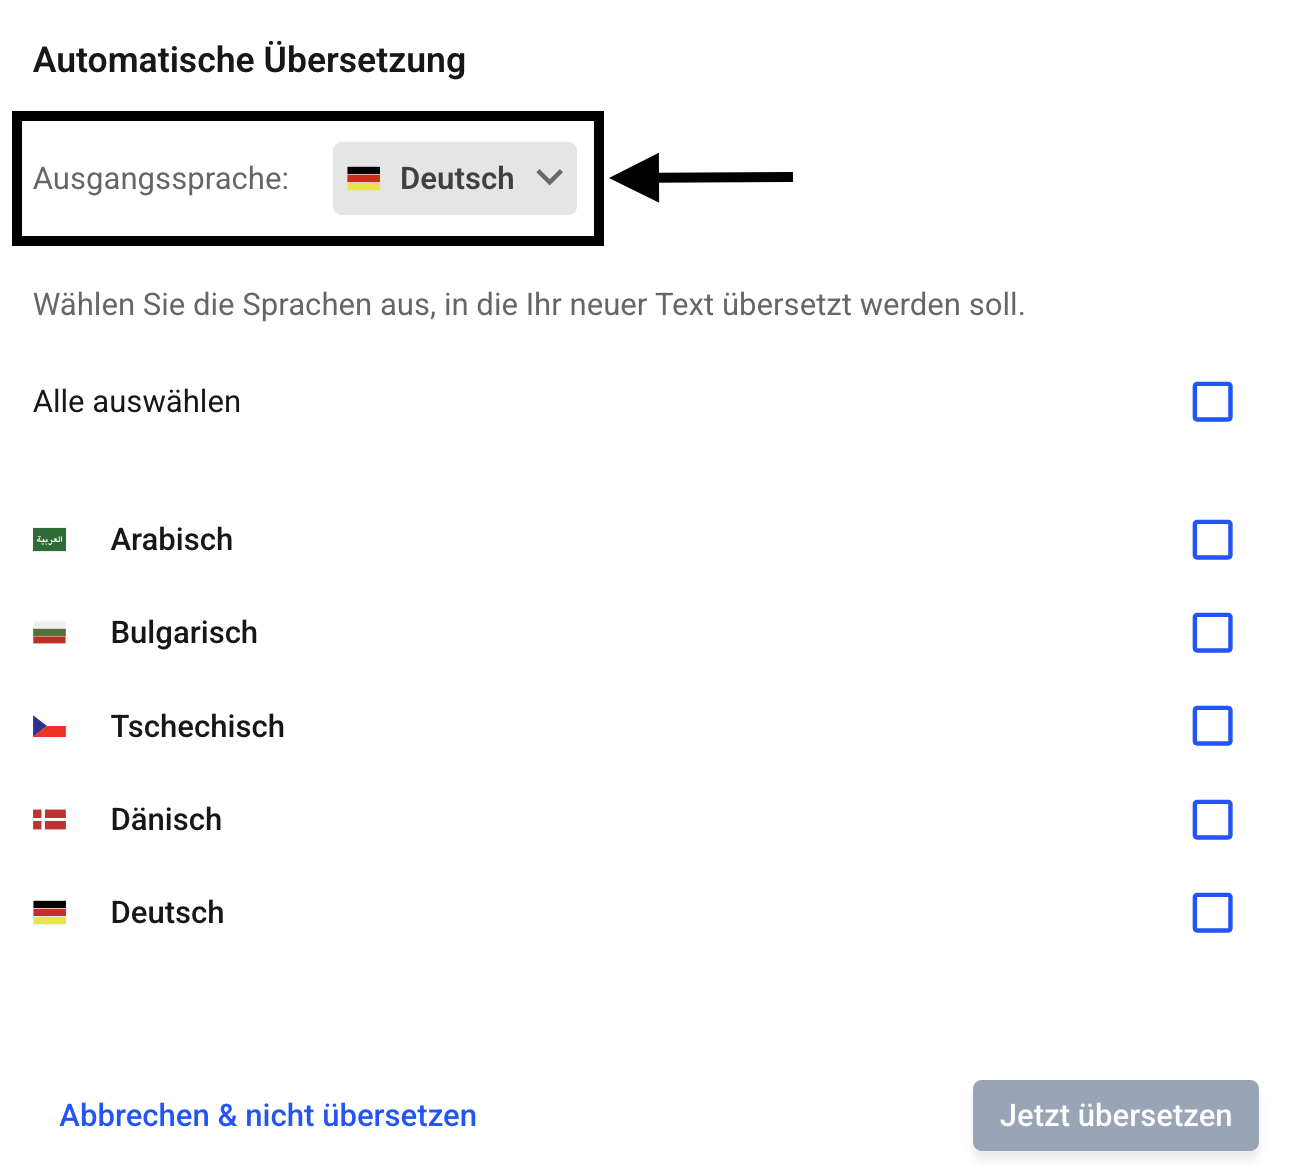Enable the Arabisch translation checkbox
The image size is (1296, 1174).
click(1212, 540)
